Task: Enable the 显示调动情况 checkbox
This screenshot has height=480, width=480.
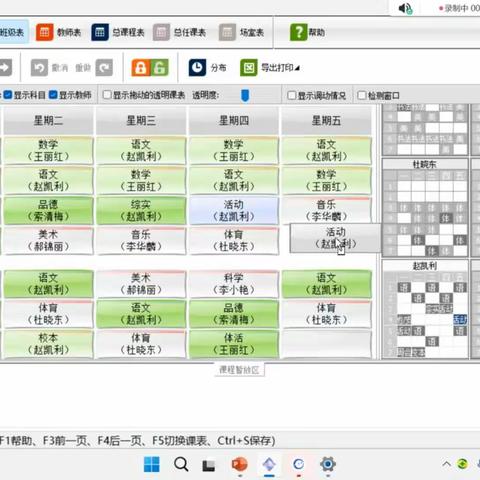Action: click(292, 95)
